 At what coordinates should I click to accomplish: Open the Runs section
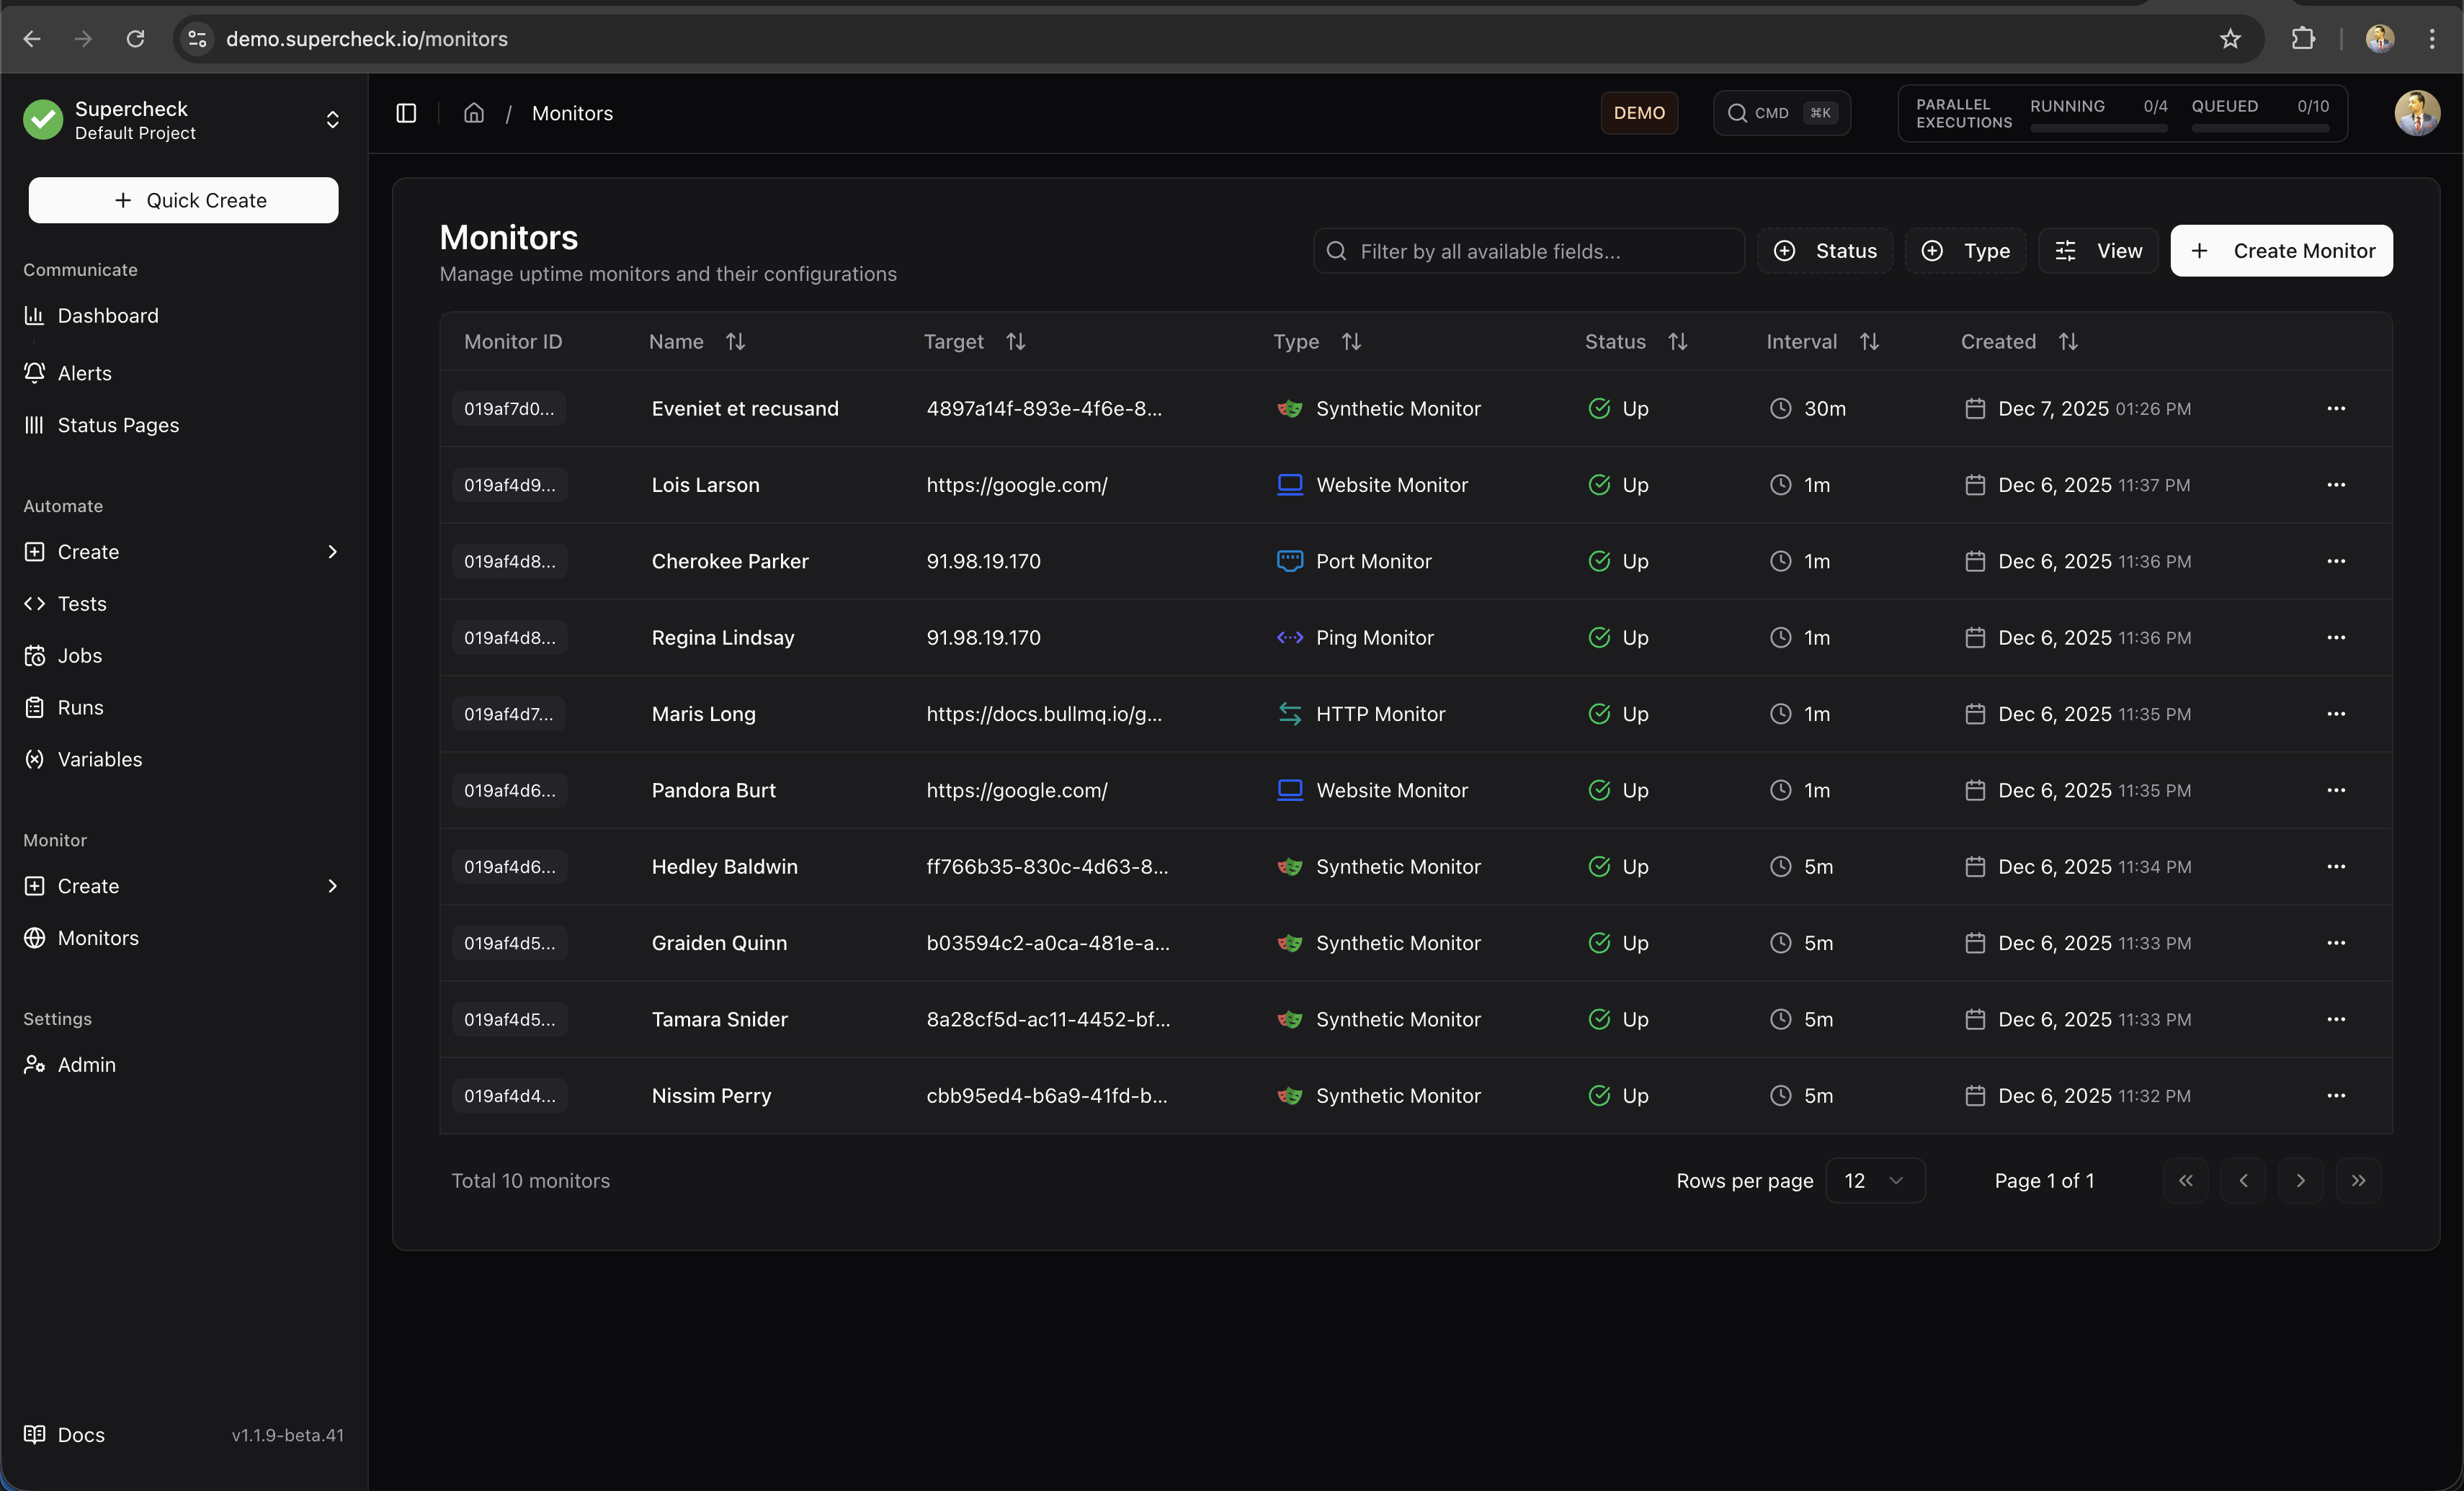tap(79, 707)
